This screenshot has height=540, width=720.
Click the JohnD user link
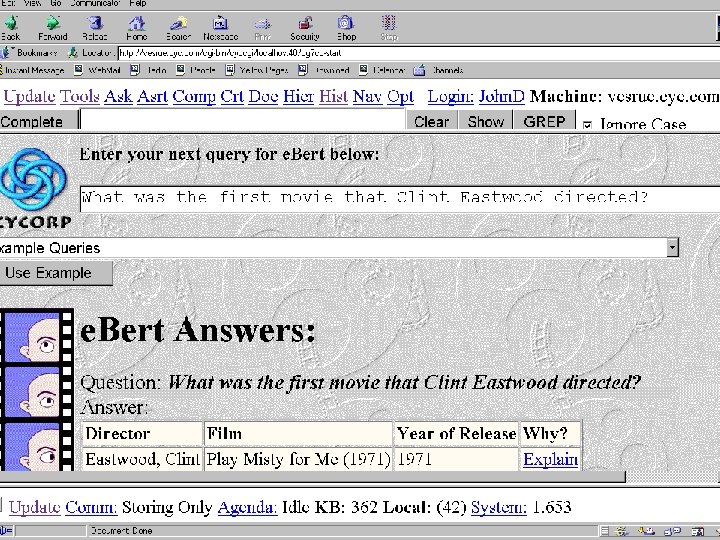click(x=501, y=96)
